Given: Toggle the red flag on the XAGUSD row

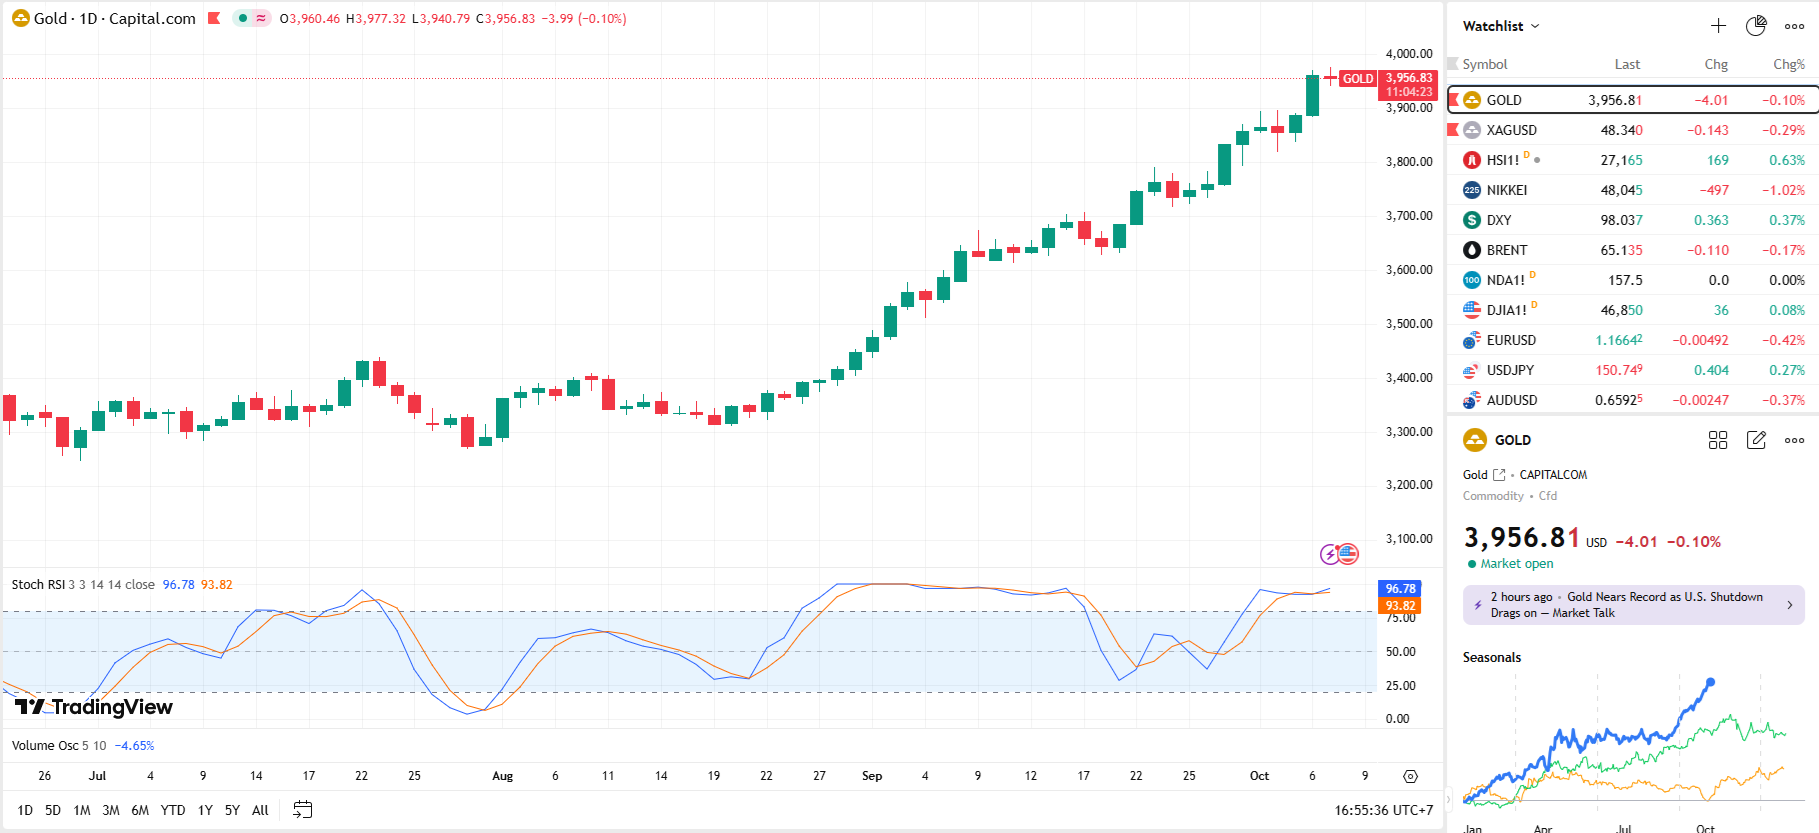Looking at the screenshot, I should point(1453,130).
